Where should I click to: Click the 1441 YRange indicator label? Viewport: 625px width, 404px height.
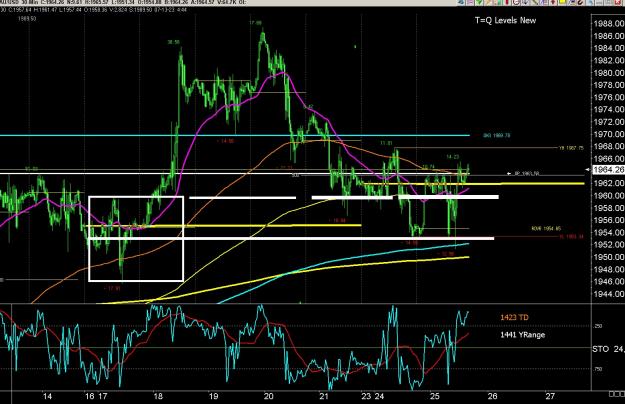click(523, 335)
